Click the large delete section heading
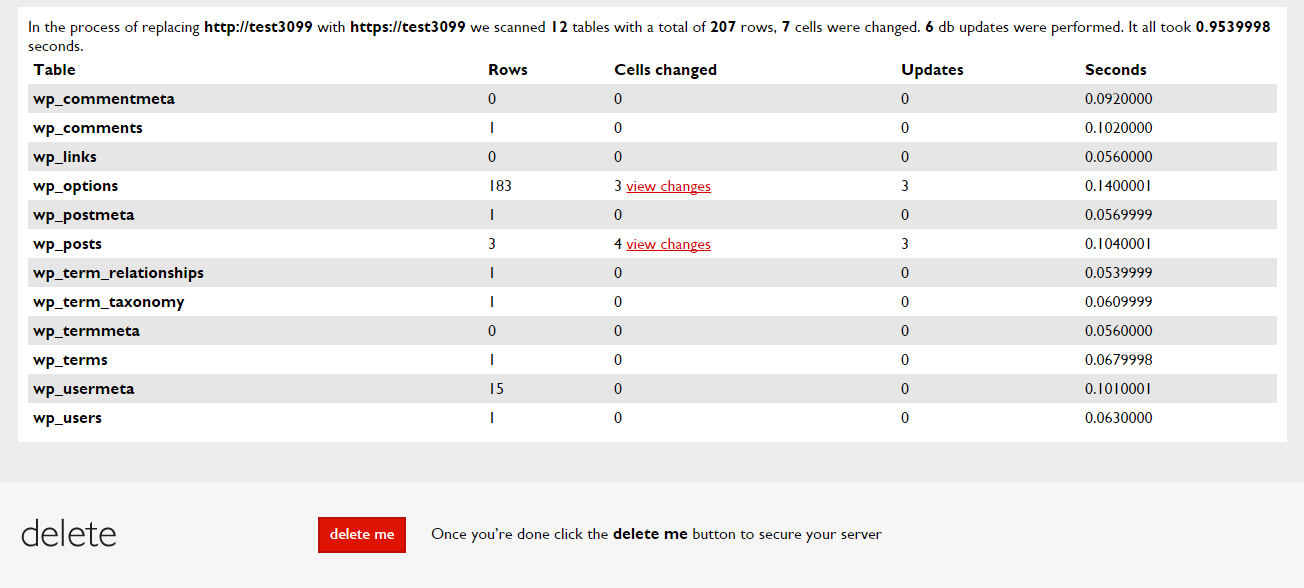Viewport: 1304px width, 588px height. pyautogui.click(x=69, y=533)
